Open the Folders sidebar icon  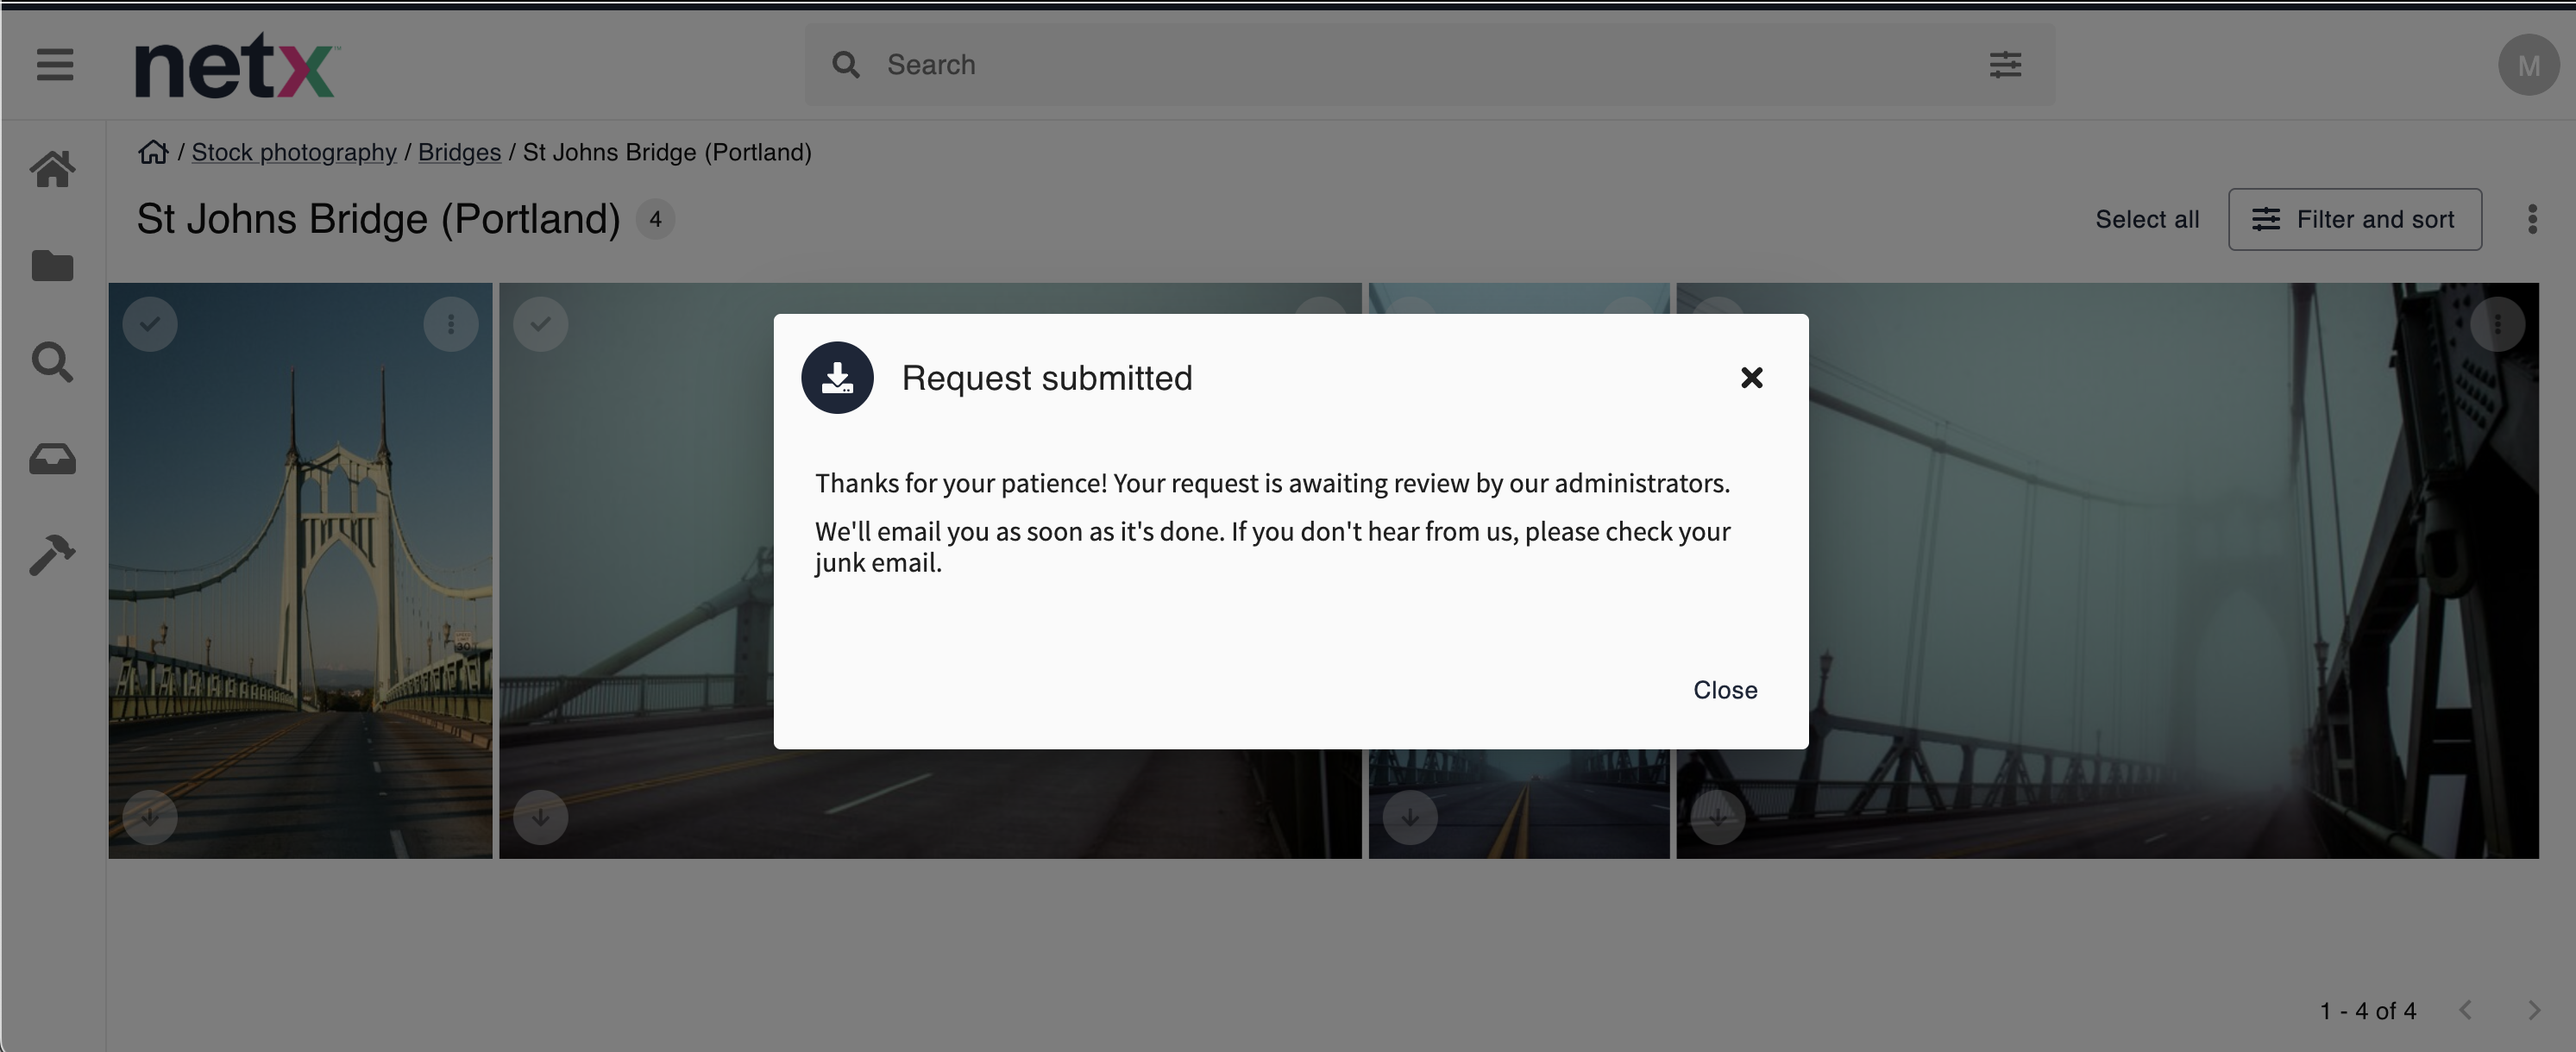[x=52, y=266]
